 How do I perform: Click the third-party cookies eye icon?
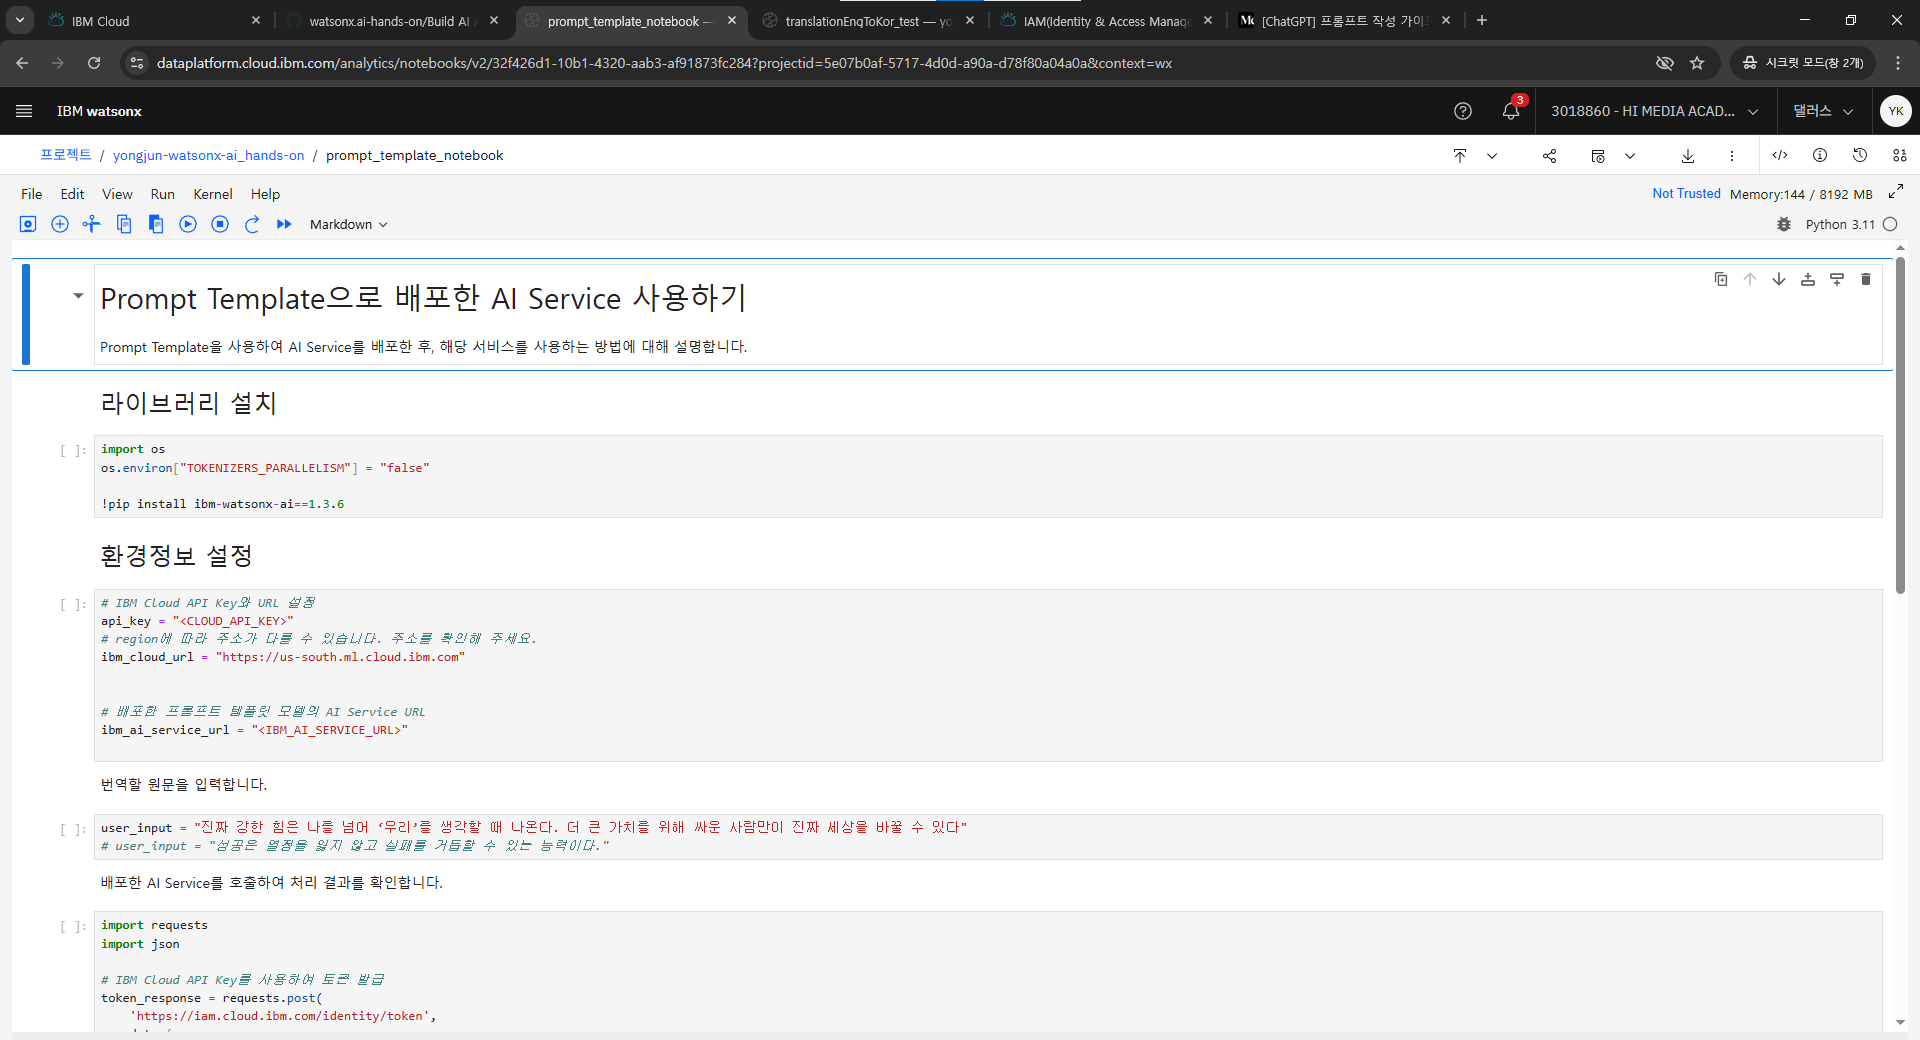click(1665, 63)
